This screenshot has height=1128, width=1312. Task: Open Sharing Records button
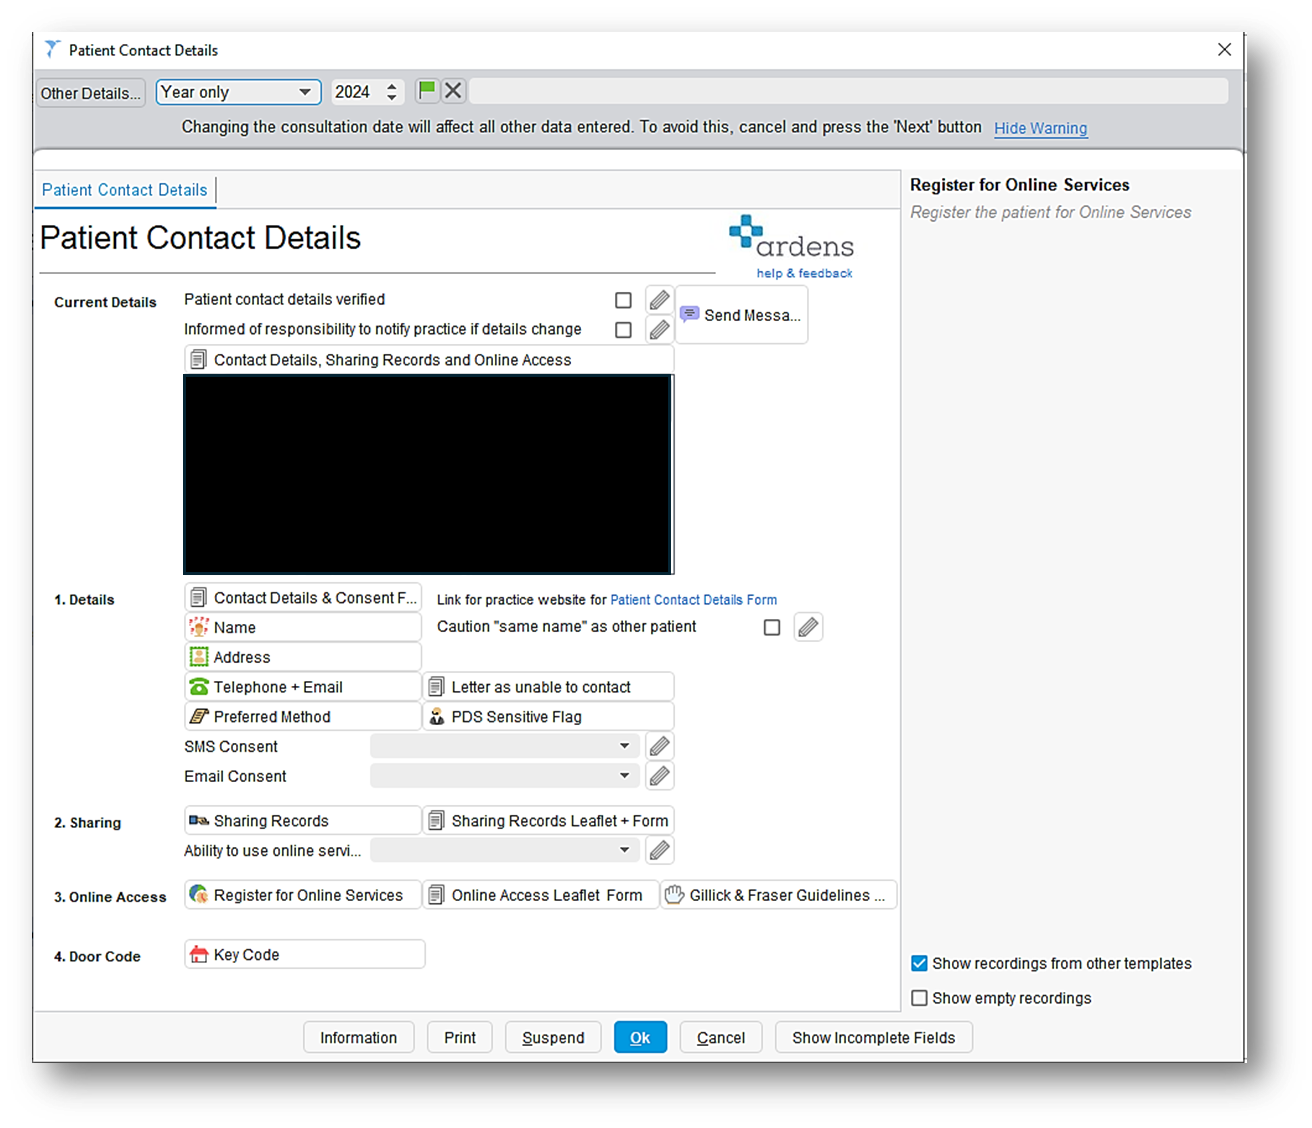pyautogui.click(x=303, y=820)
